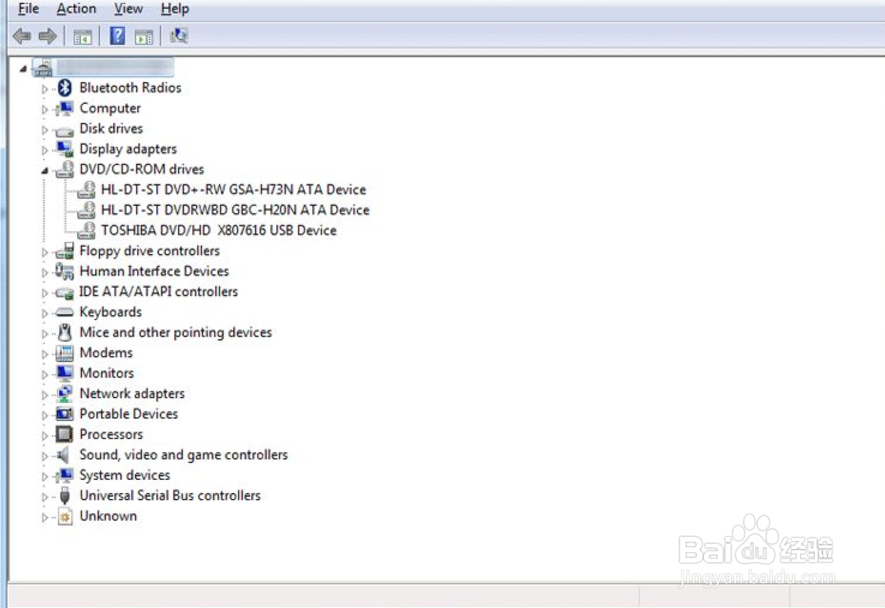Screen dimensions: 885x608
Task: Select the Keyboards category icon
Action: click(63, 312)
